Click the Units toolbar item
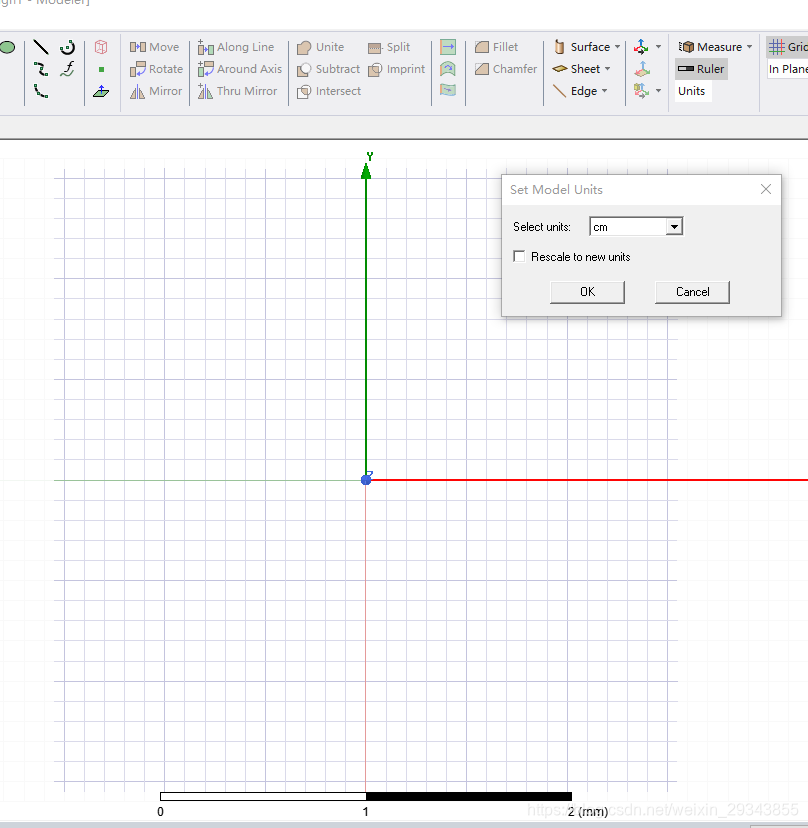This screenshot has width=808, height=828. [x=692, y=91]
